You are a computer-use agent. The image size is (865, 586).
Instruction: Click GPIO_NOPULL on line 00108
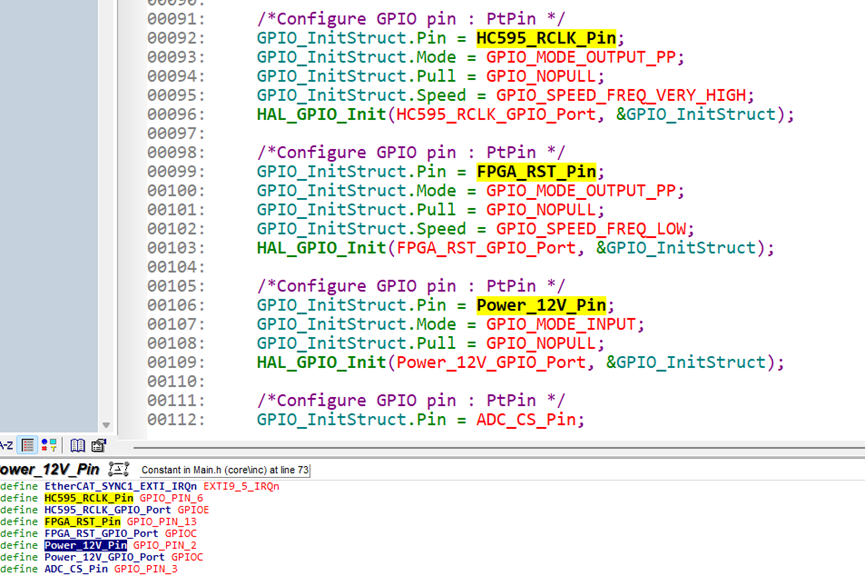pyautogui.click(x=541, y=343)
